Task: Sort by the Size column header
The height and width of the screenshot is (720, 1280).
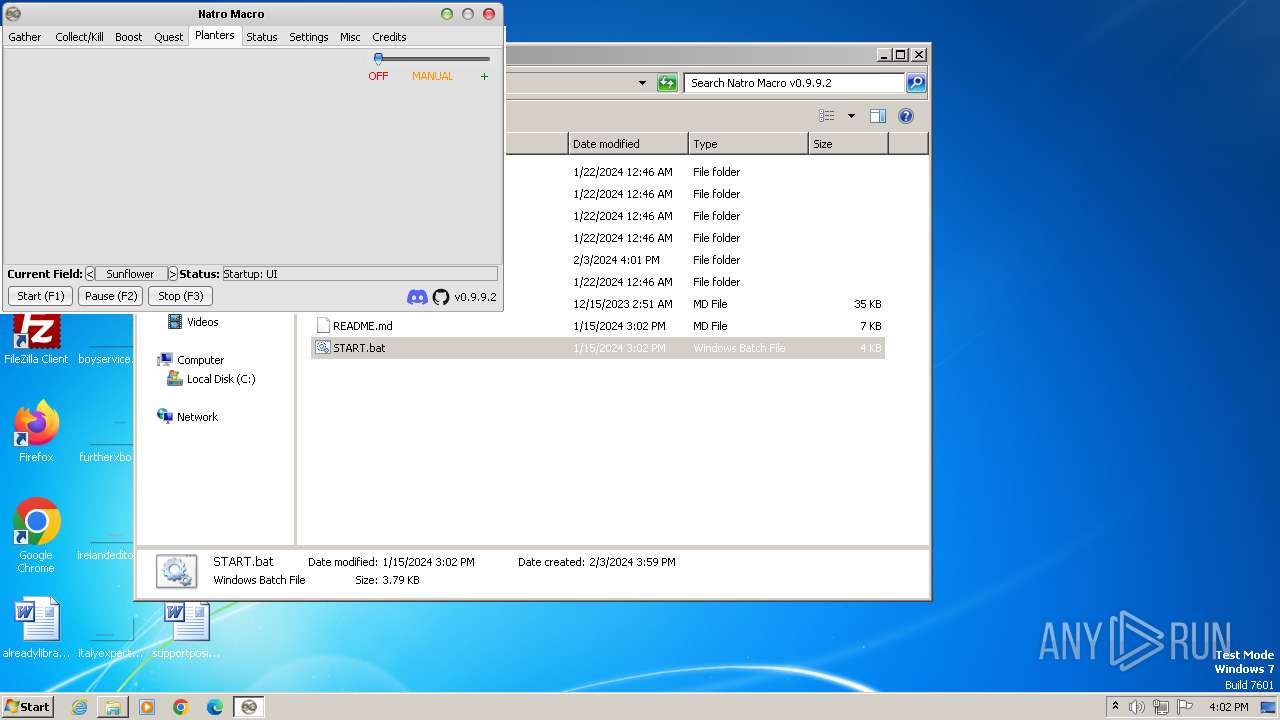Action: [x=848, y=144]
